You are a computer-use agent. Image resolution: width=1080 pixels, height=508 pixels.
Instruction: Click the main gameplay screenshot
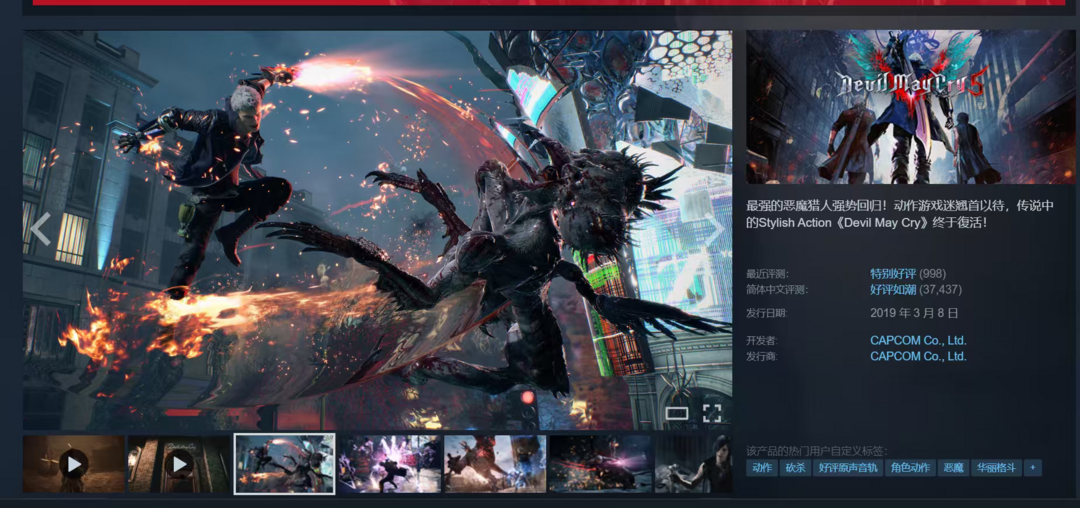[377, 230]
